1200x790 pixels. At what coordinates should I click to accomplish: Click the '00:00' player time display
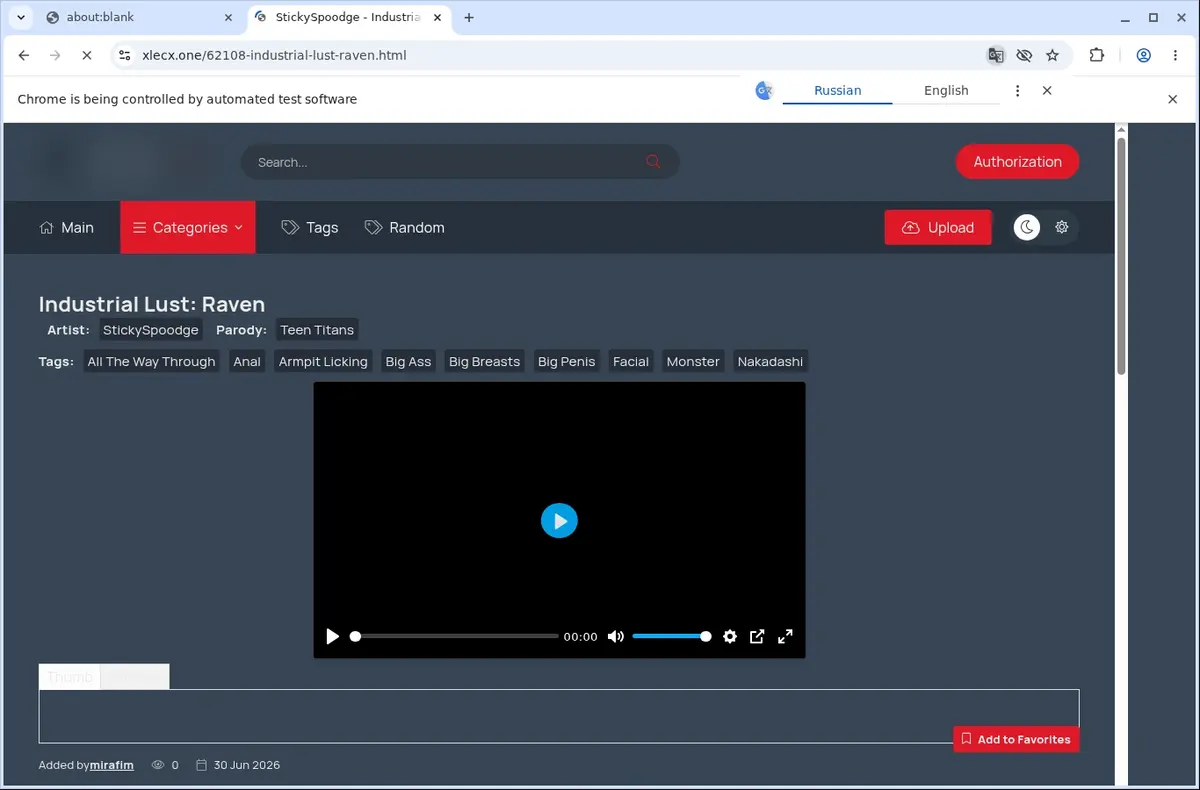tap(580, 637)
